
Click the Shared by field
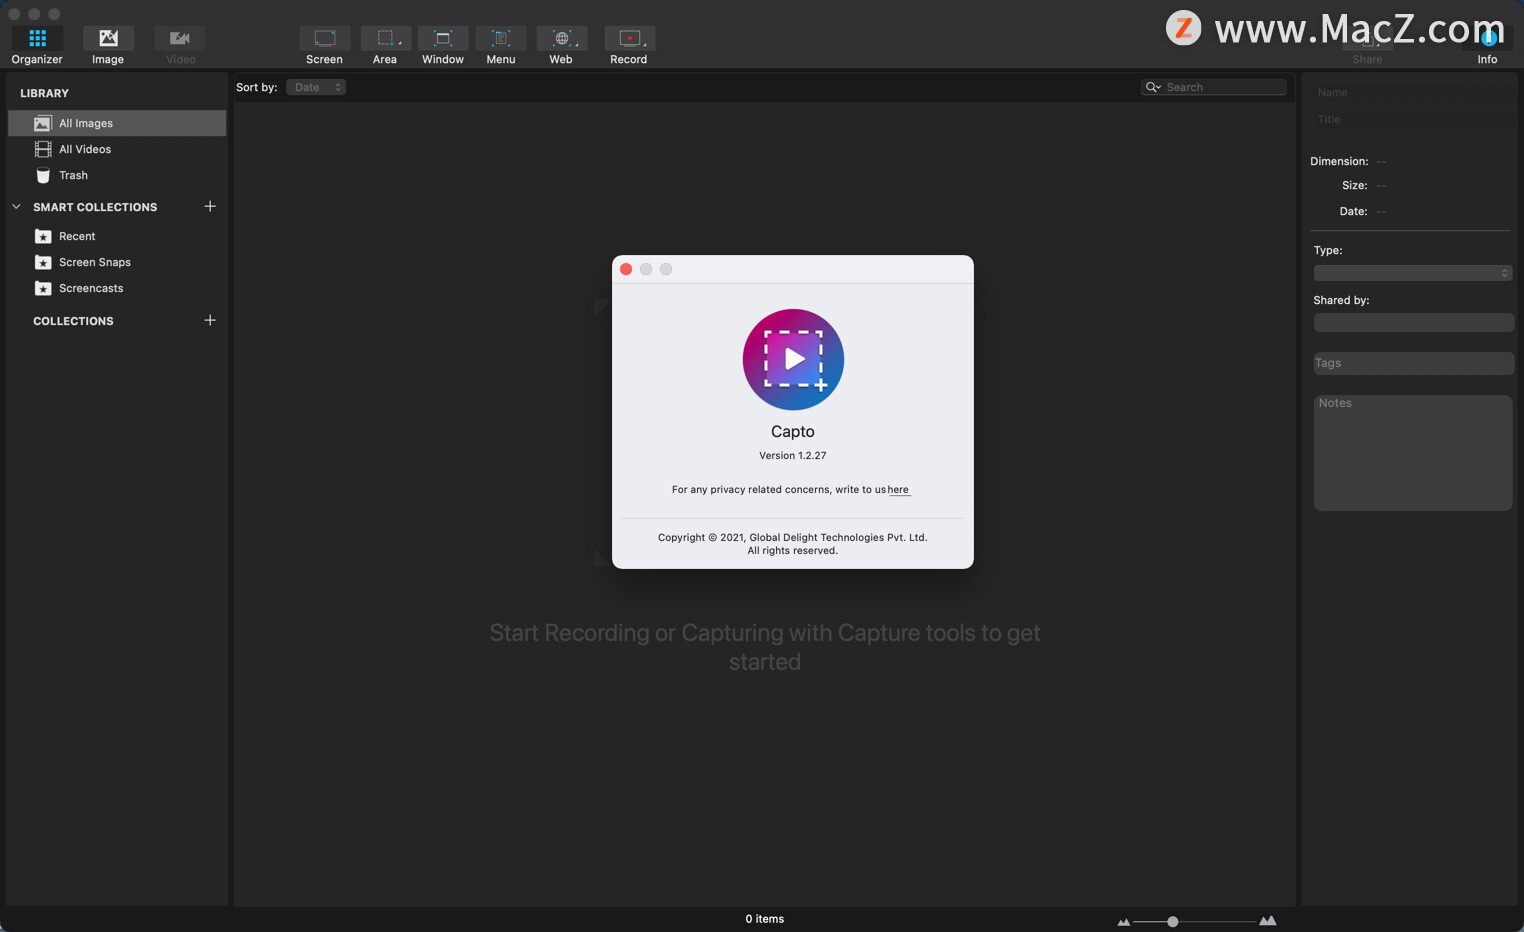click(1413, 322)
